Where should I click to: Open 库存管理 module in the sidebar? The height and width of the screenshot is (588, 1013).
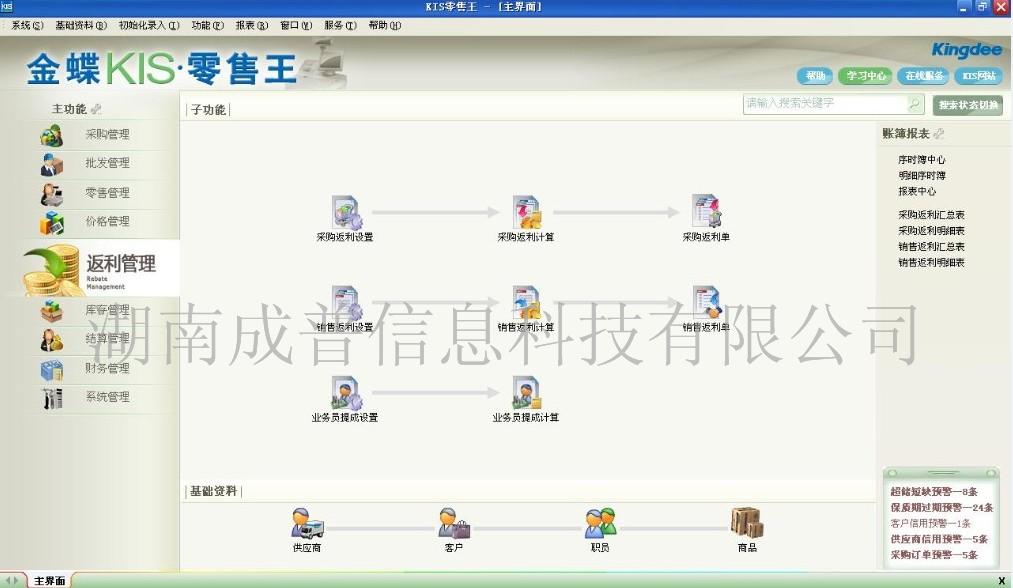107,310
